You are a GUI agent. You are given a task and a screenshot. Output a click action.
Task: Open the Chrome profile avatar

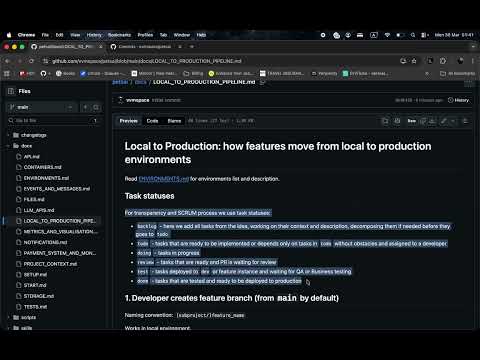(460, 61)
